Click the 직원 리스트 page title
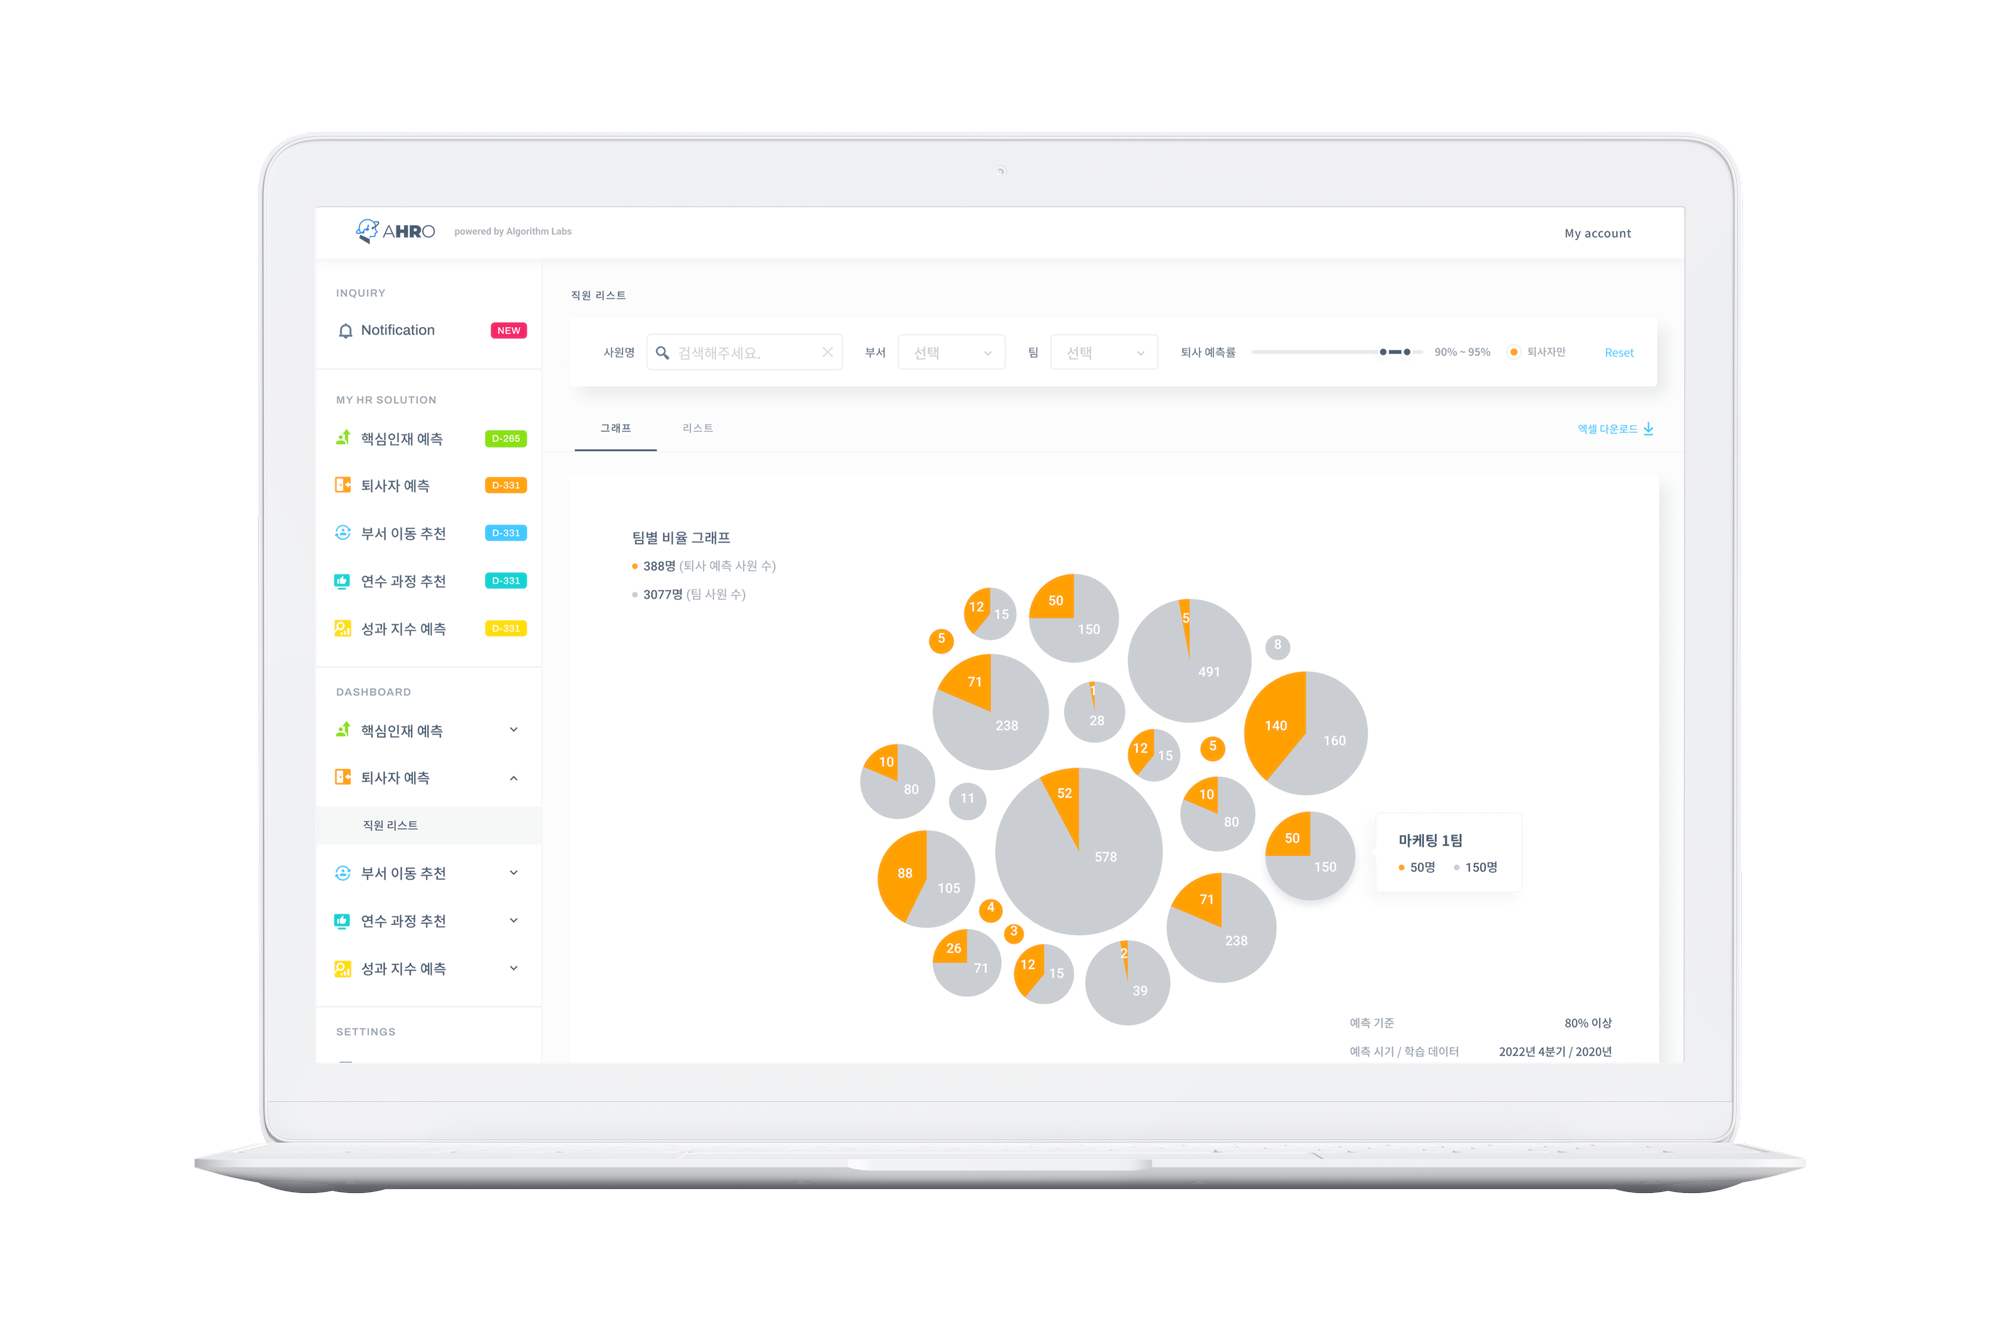Viewport: 2000px width, 1333px height. (598, 295)
